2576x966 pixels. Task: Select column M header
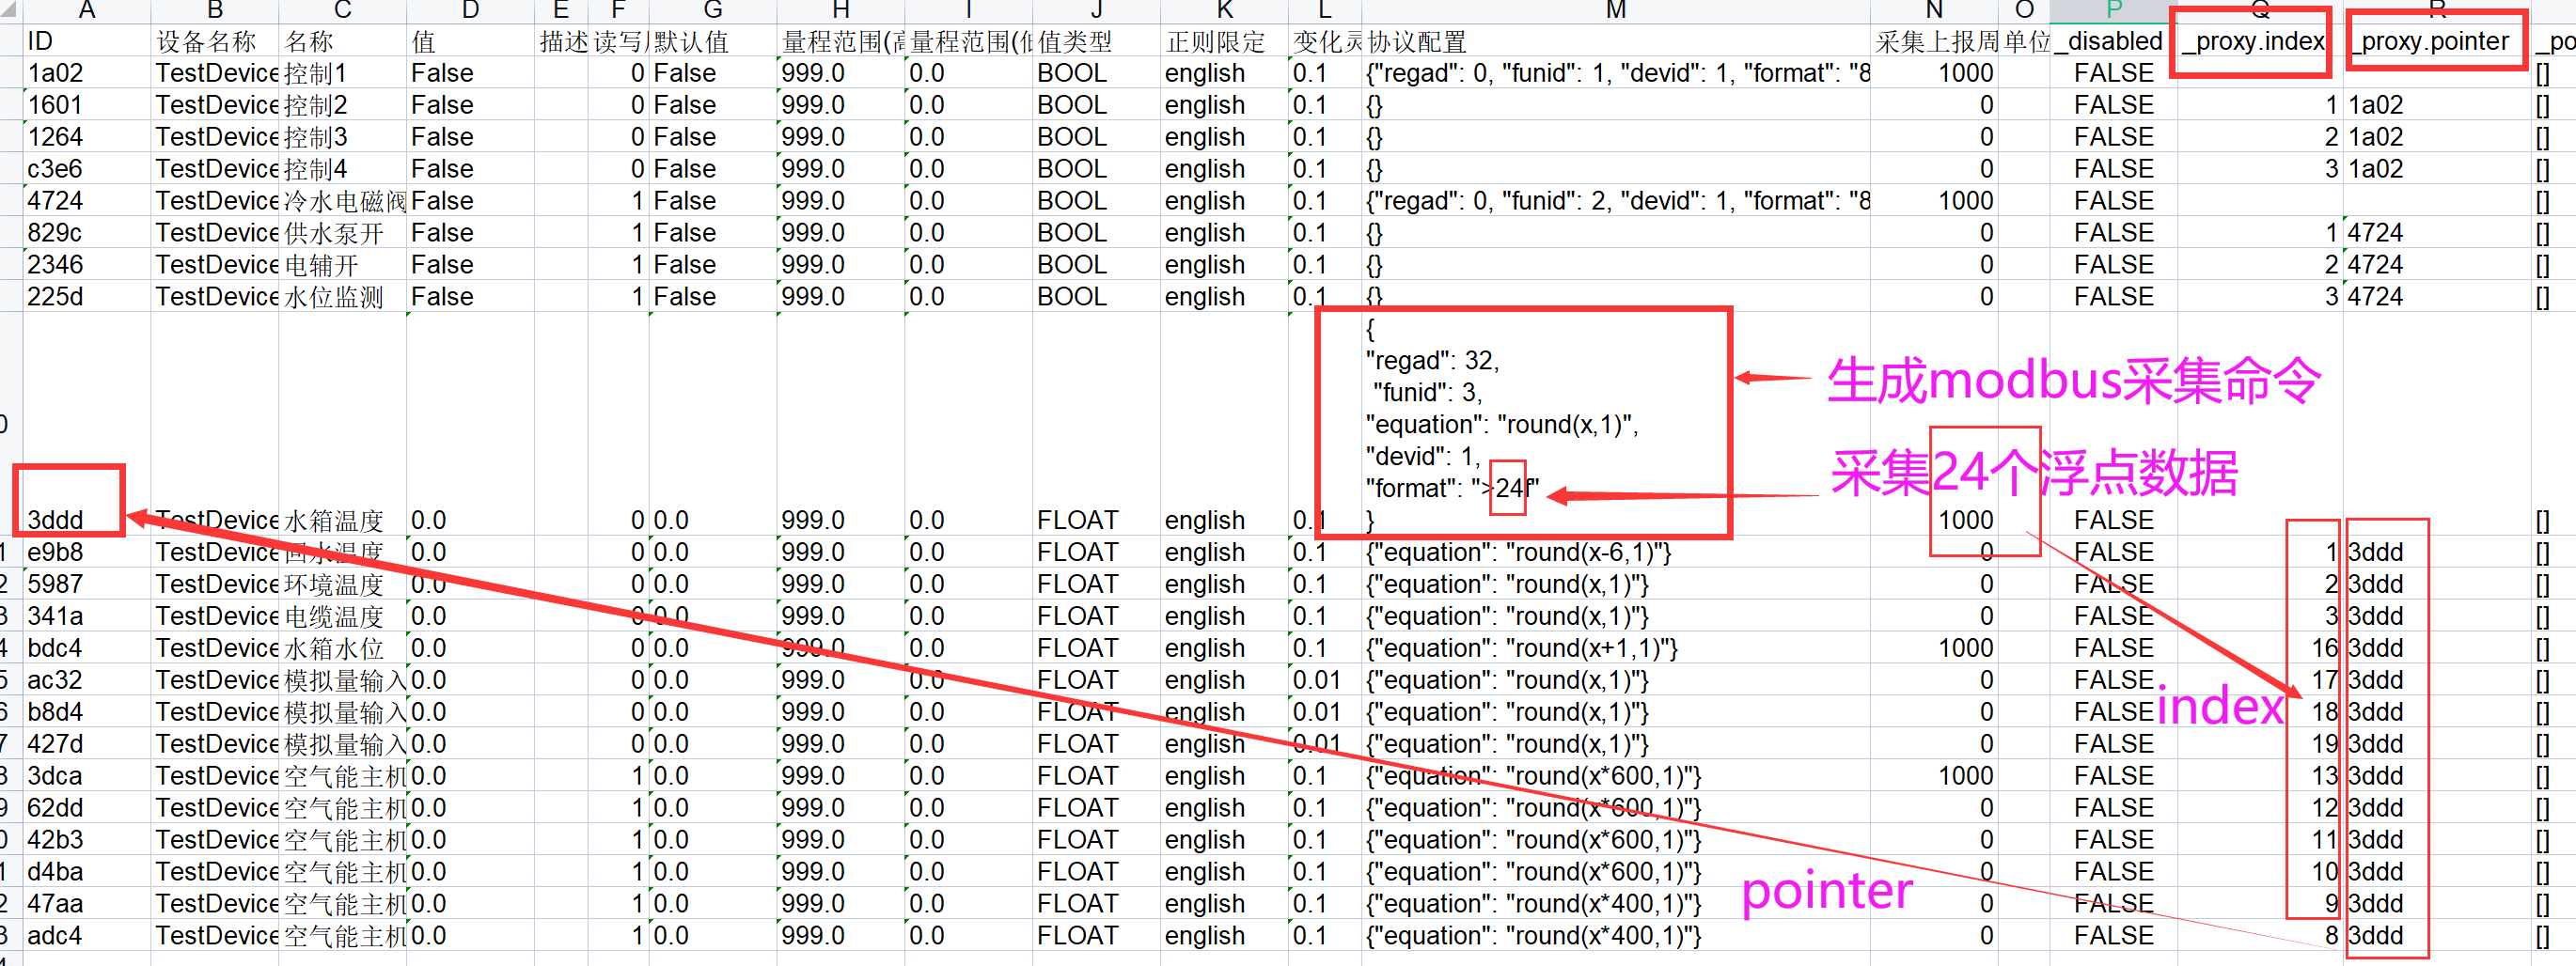1615,10
